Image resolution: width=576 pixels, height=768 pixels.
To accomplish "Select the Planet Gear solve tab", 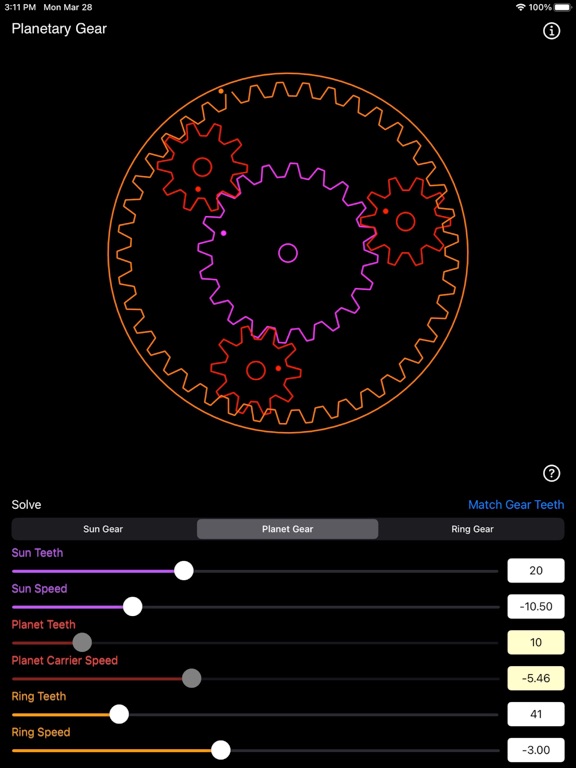I will click(288, 529).
